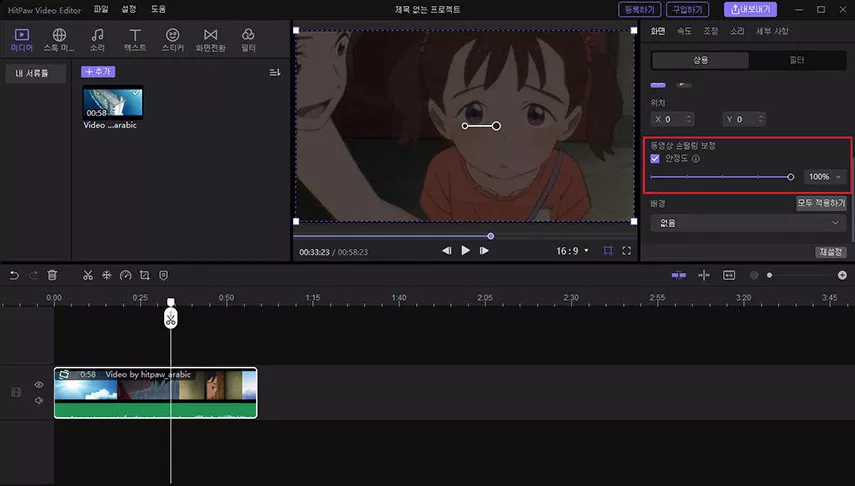Click the 등록하기 register button
This screenshot has width=855, height=486.
point(640,9)
